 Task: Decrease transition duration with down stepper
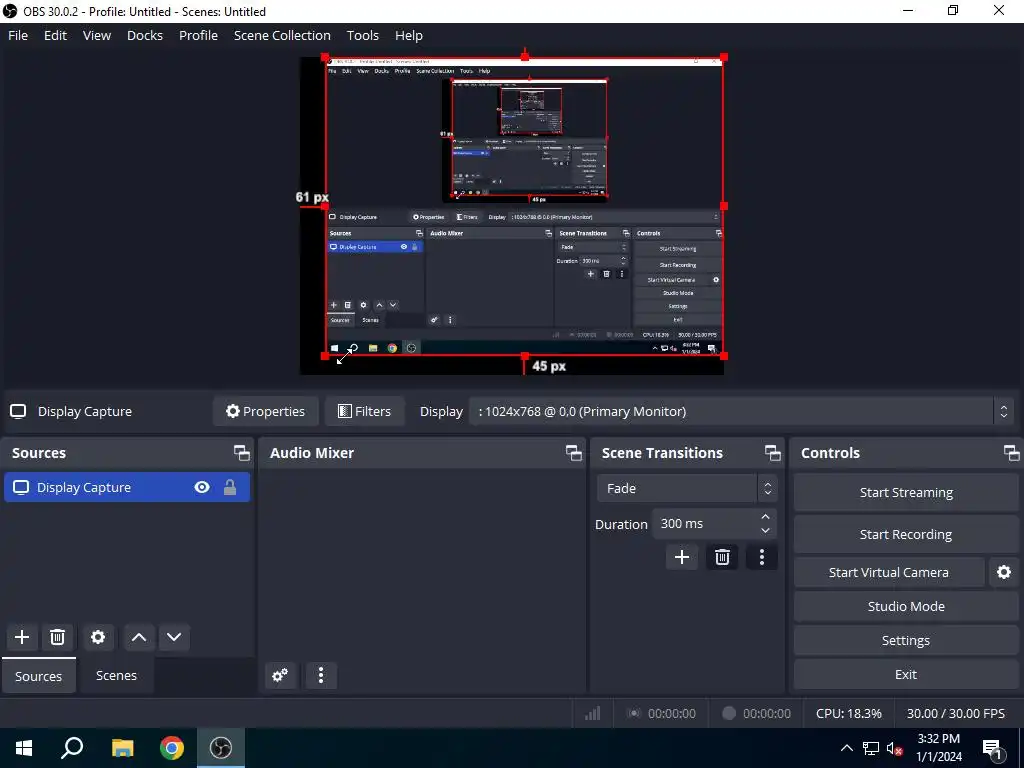(765, 531)
